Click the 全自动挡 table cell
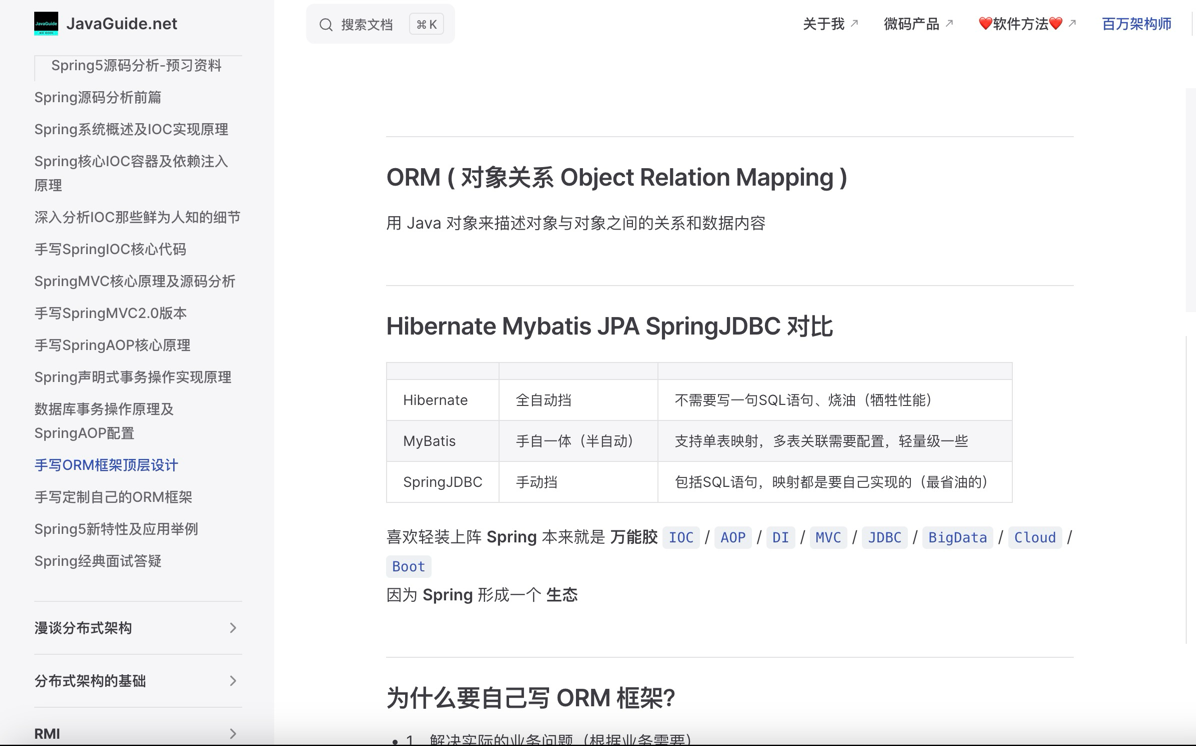This screenshot has width=1196, height=746. 578,400
